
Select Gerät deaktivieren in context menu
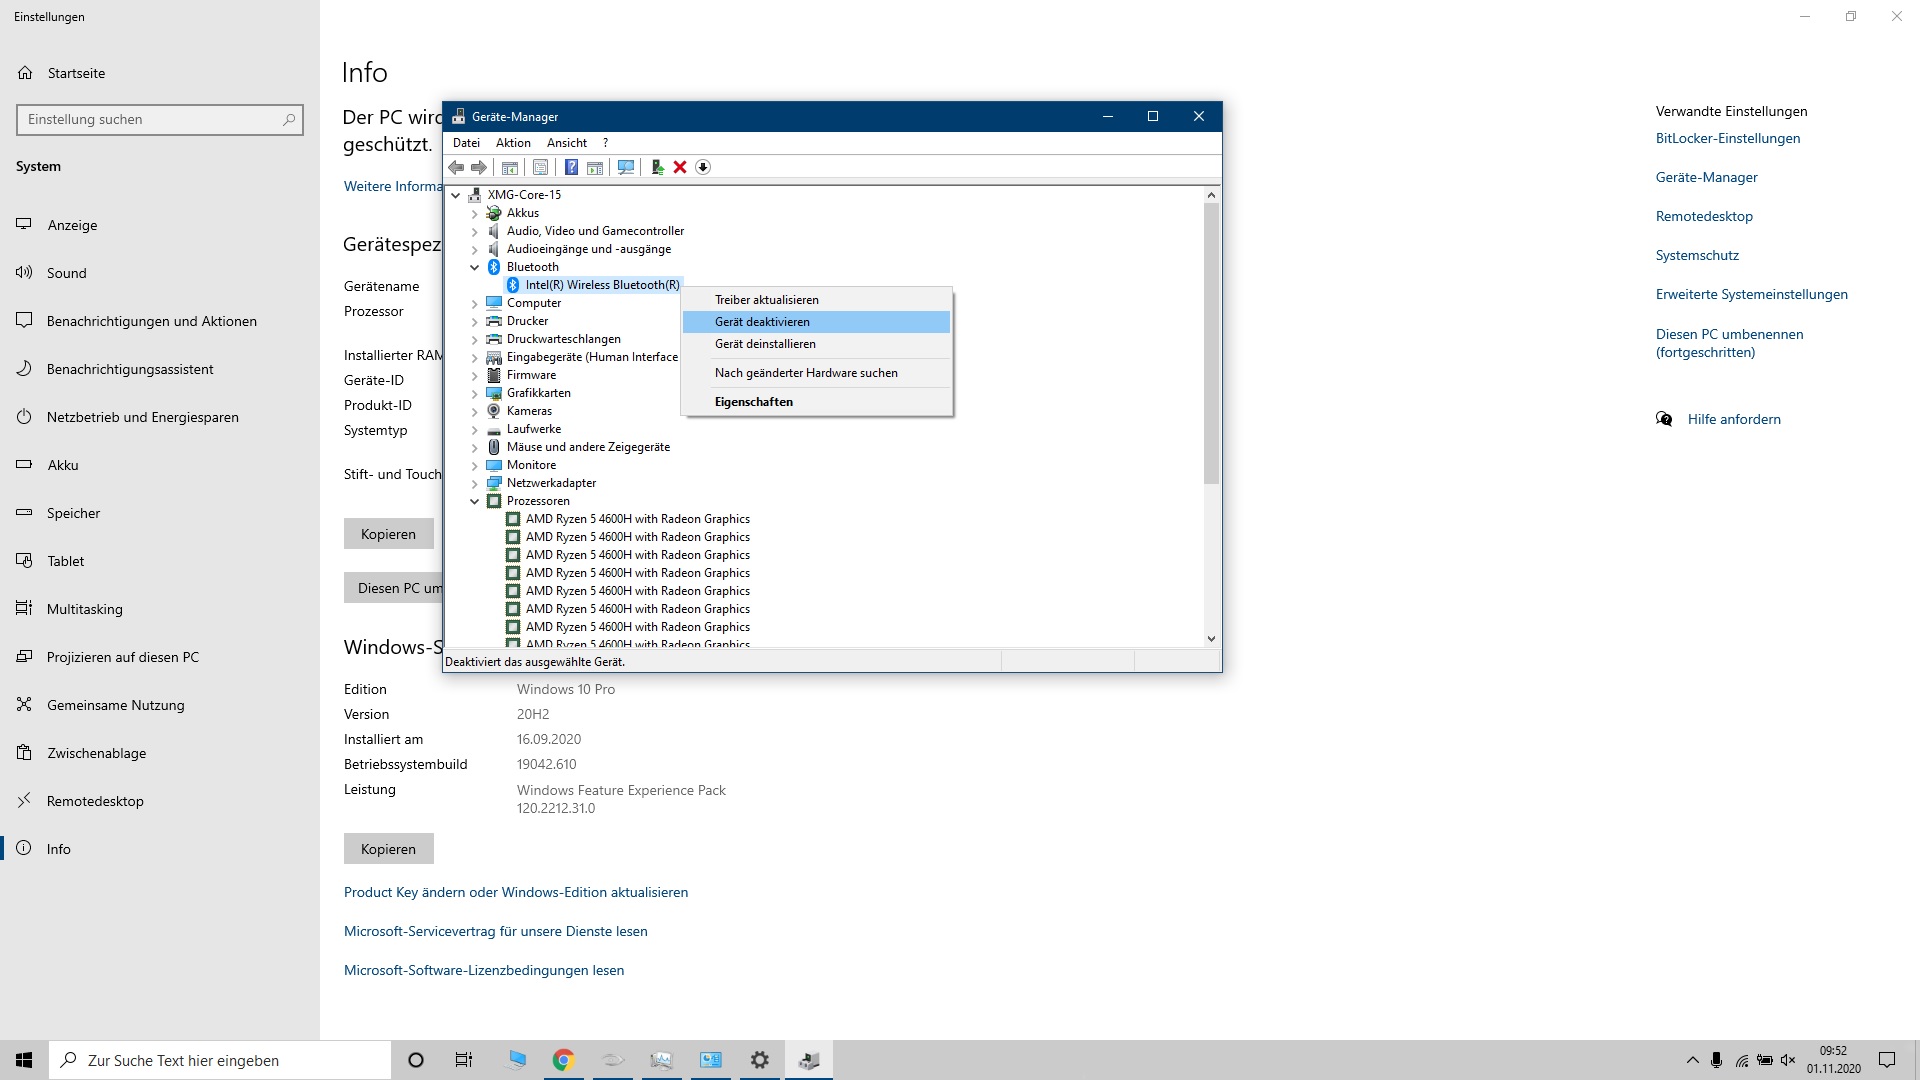coord(762,322)
